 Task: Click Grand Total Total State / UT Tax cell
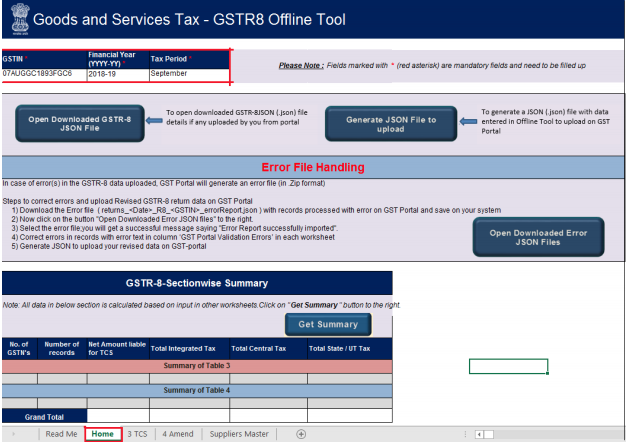click(x=350, y=416)
